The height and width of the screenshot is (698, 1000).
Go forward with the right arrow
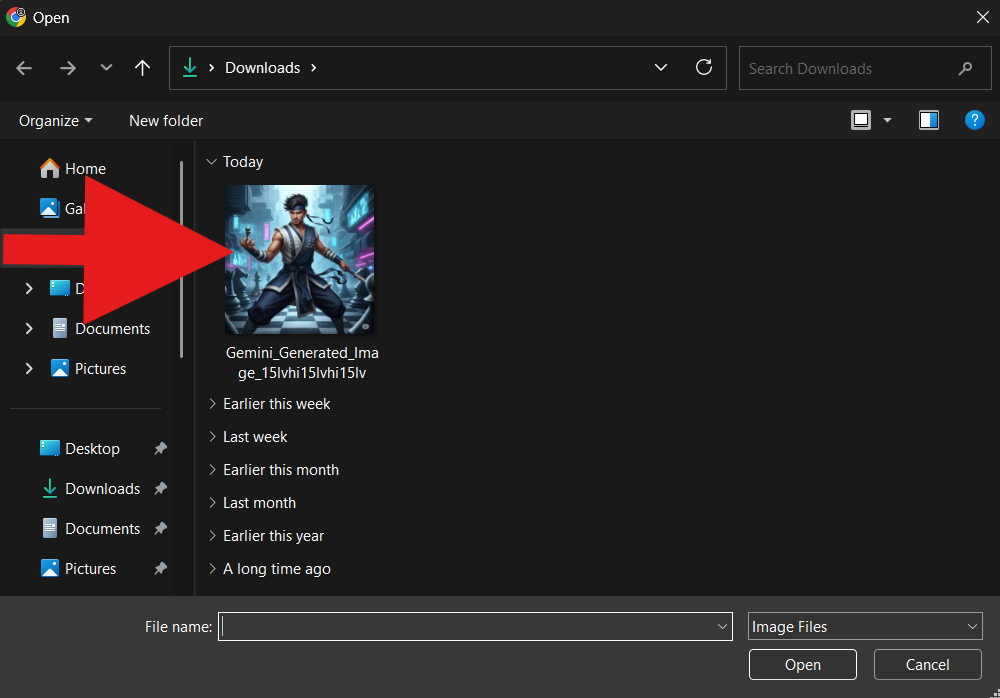68,68
